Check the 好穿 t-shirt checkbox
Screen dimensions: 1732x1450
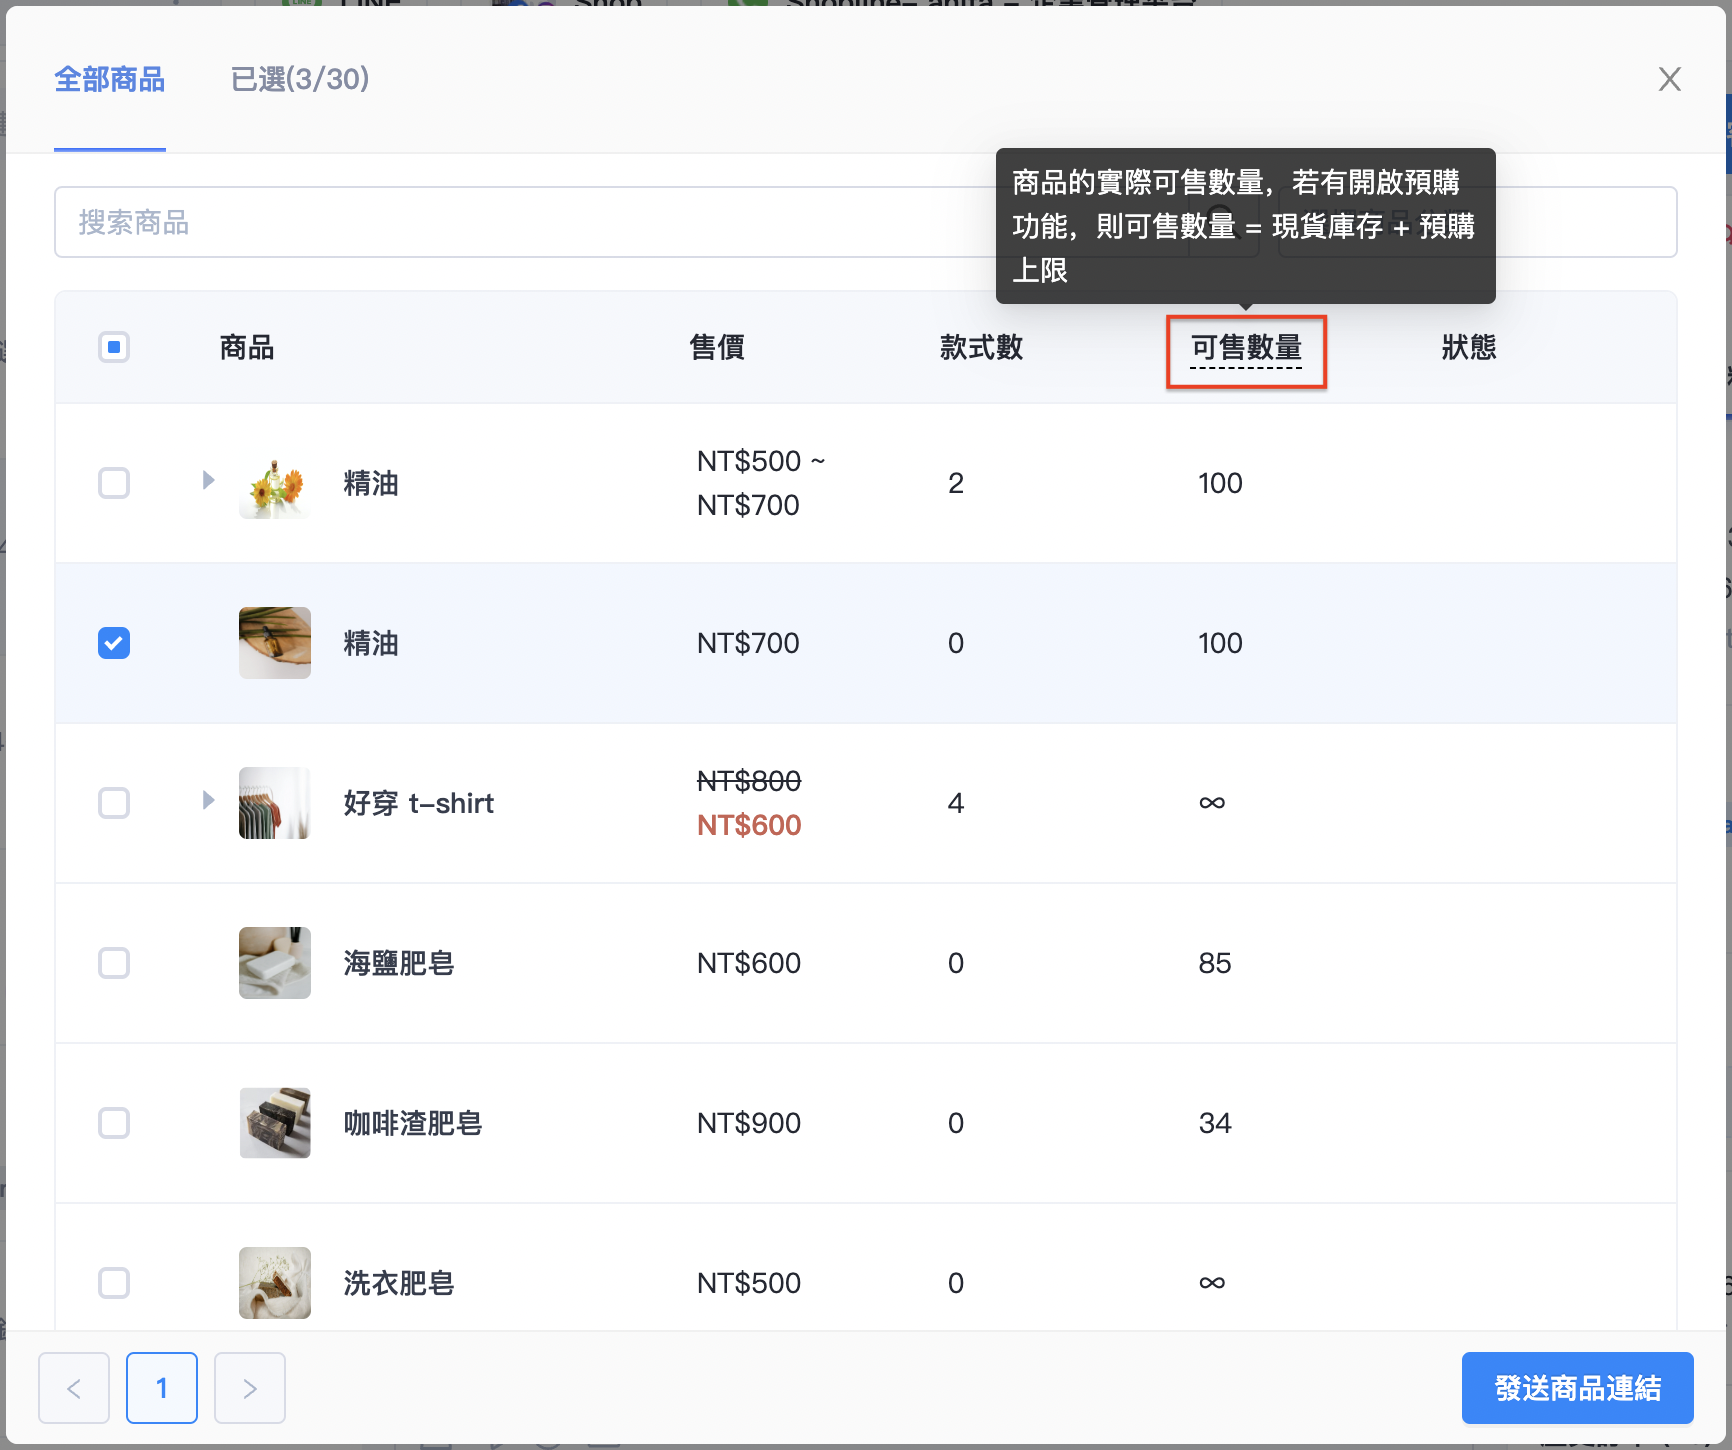(114, 803)
